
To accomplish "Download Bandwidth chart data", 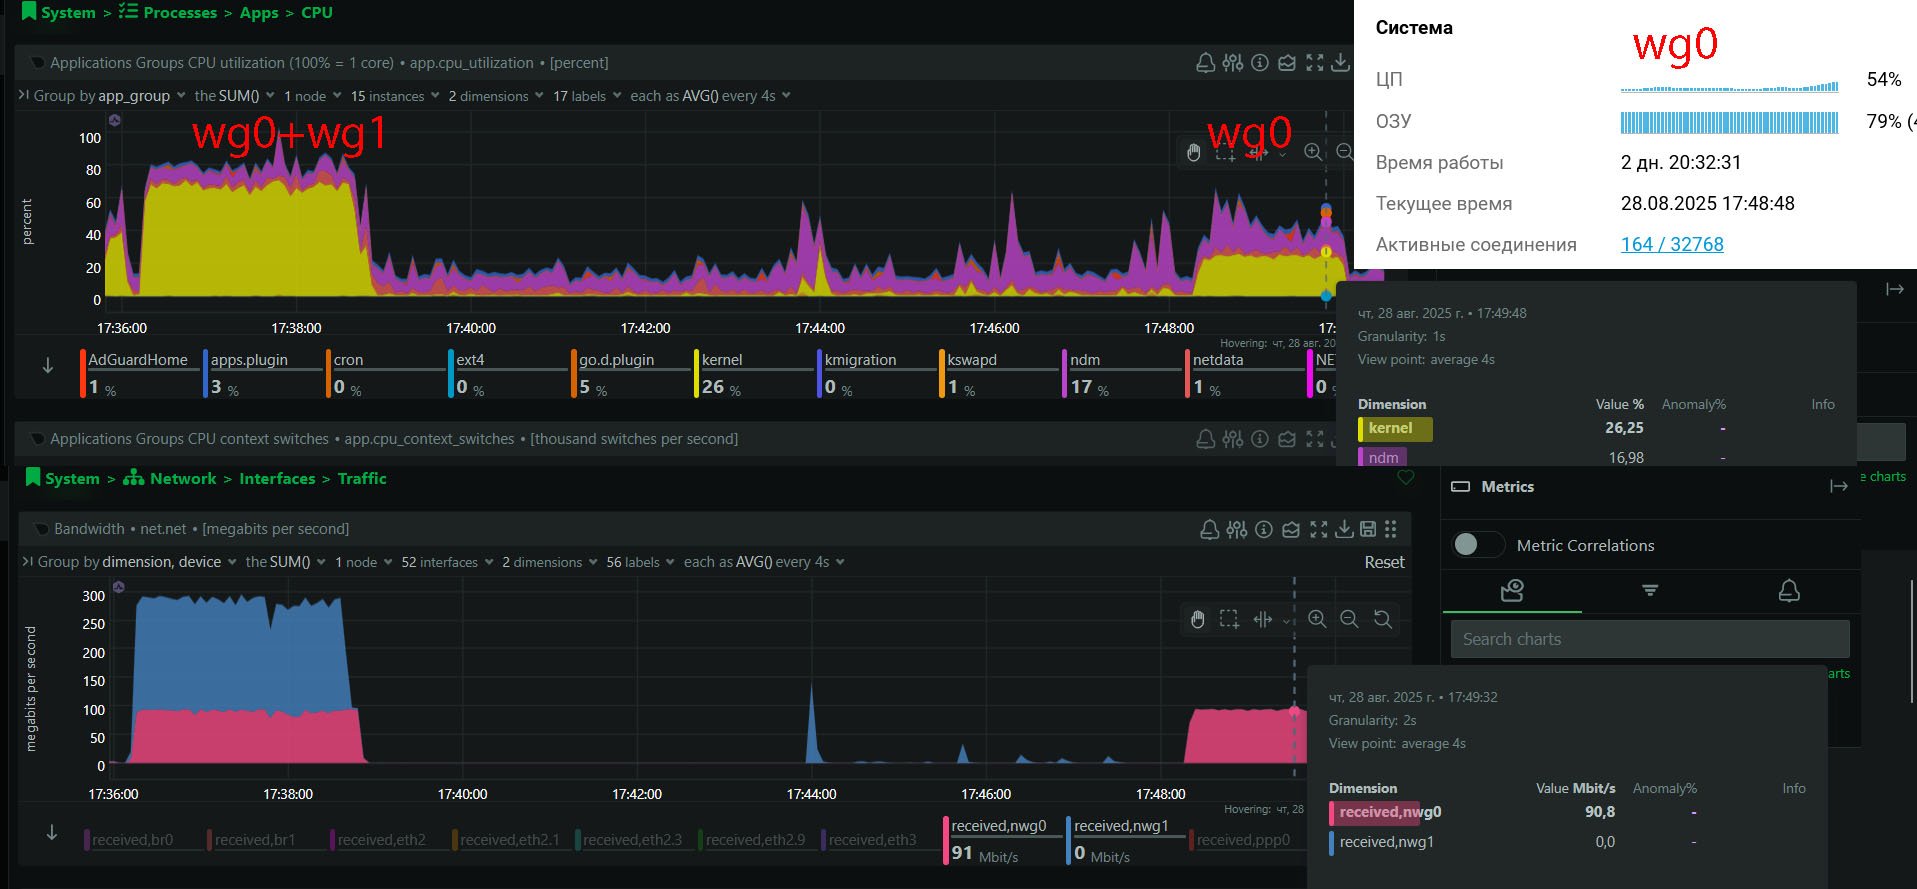I will click(x=1344, y=529).
